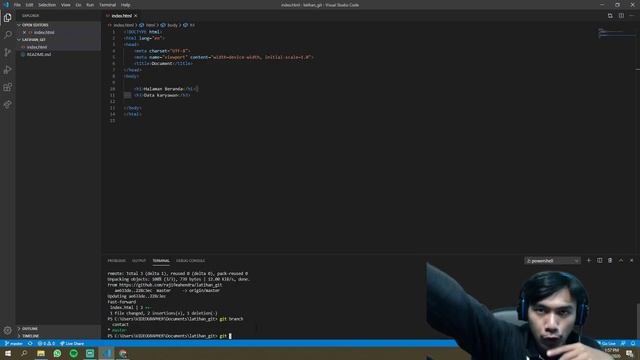Maximize the terminal panel size

pos(621,260)
